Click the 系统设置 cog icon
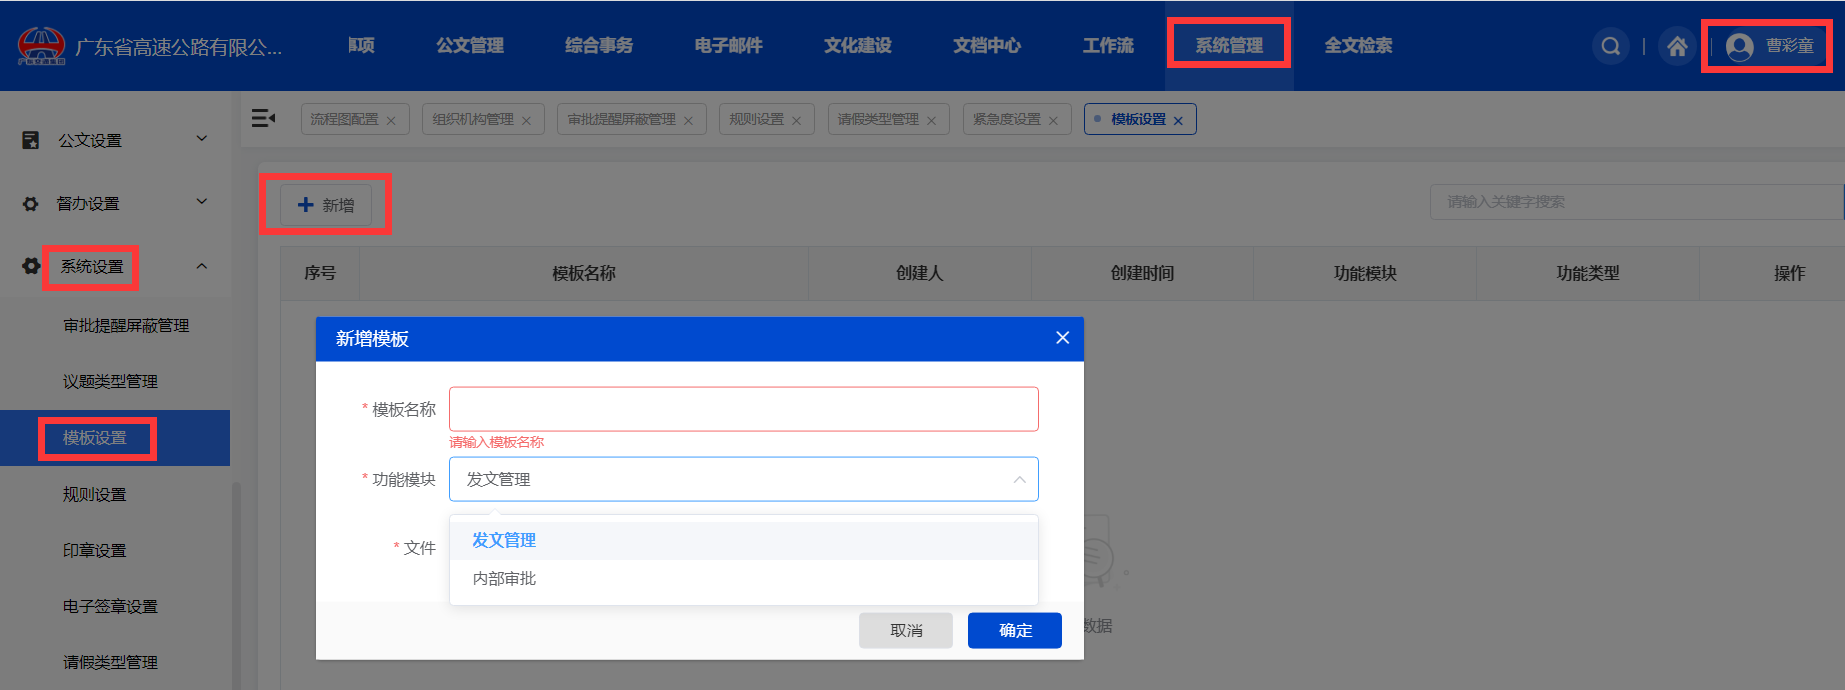The height and width of the screenshot is (690, 1845). [x=31, y=266]
